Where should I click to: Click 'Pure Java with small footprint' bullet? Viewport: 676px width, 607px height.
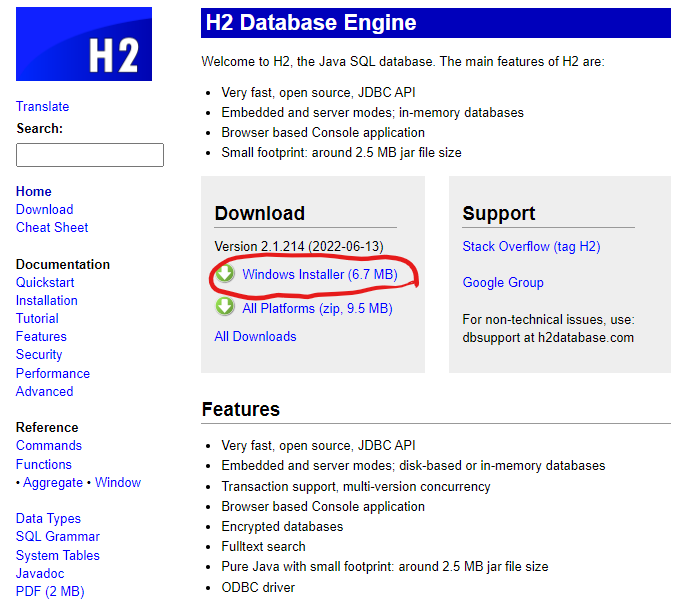click(385, 567)
